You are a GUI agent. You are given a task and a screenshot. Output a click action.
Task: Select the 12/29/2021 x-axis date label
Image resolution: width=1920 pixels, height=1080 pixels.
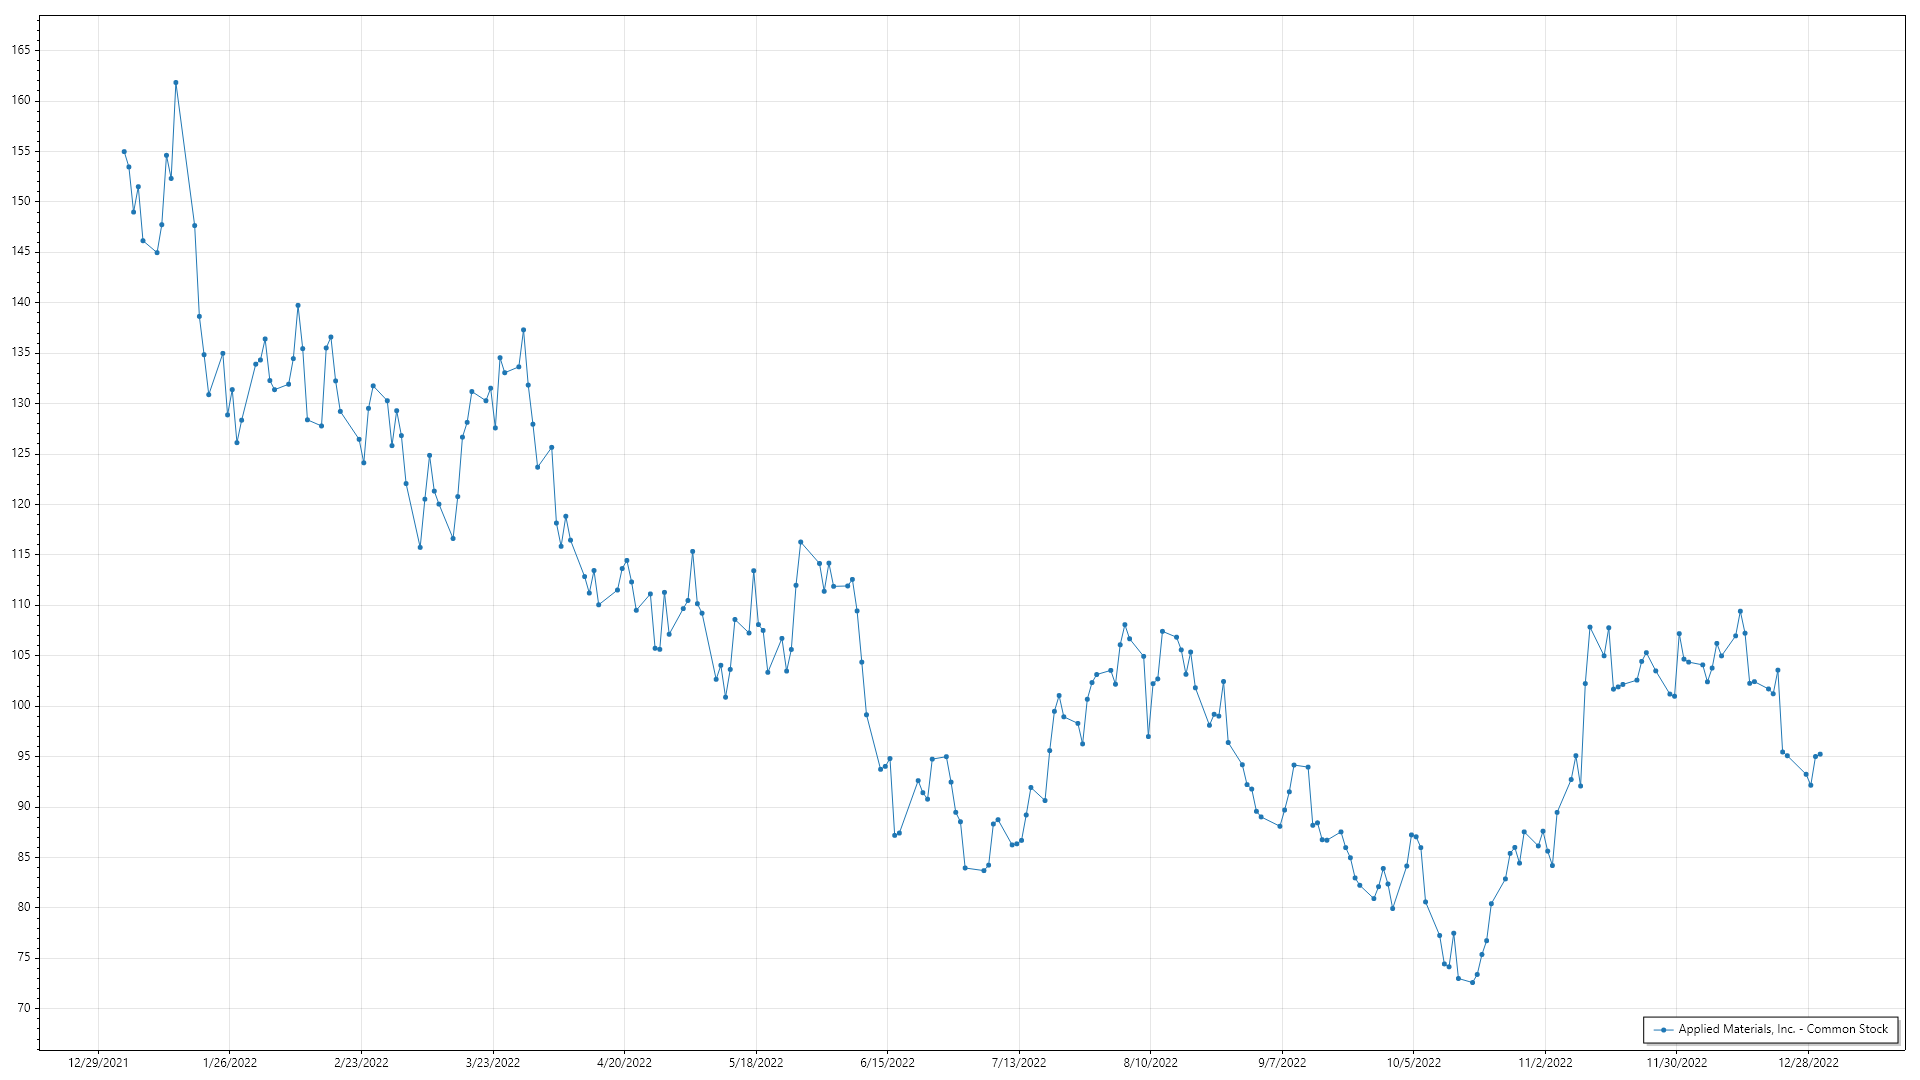(x=98, y=1063)
